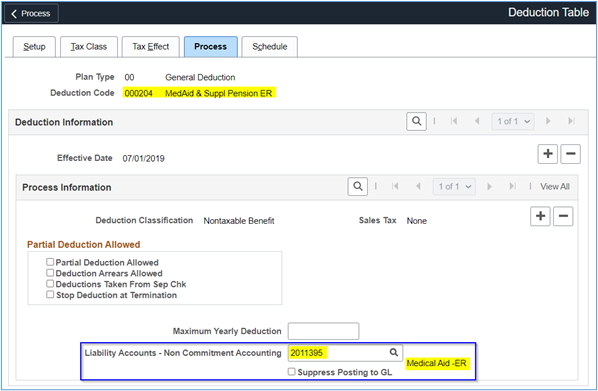This screenshot has height=391, width=598.
Task: Search within Process Information rows
Action: point(358,187)
